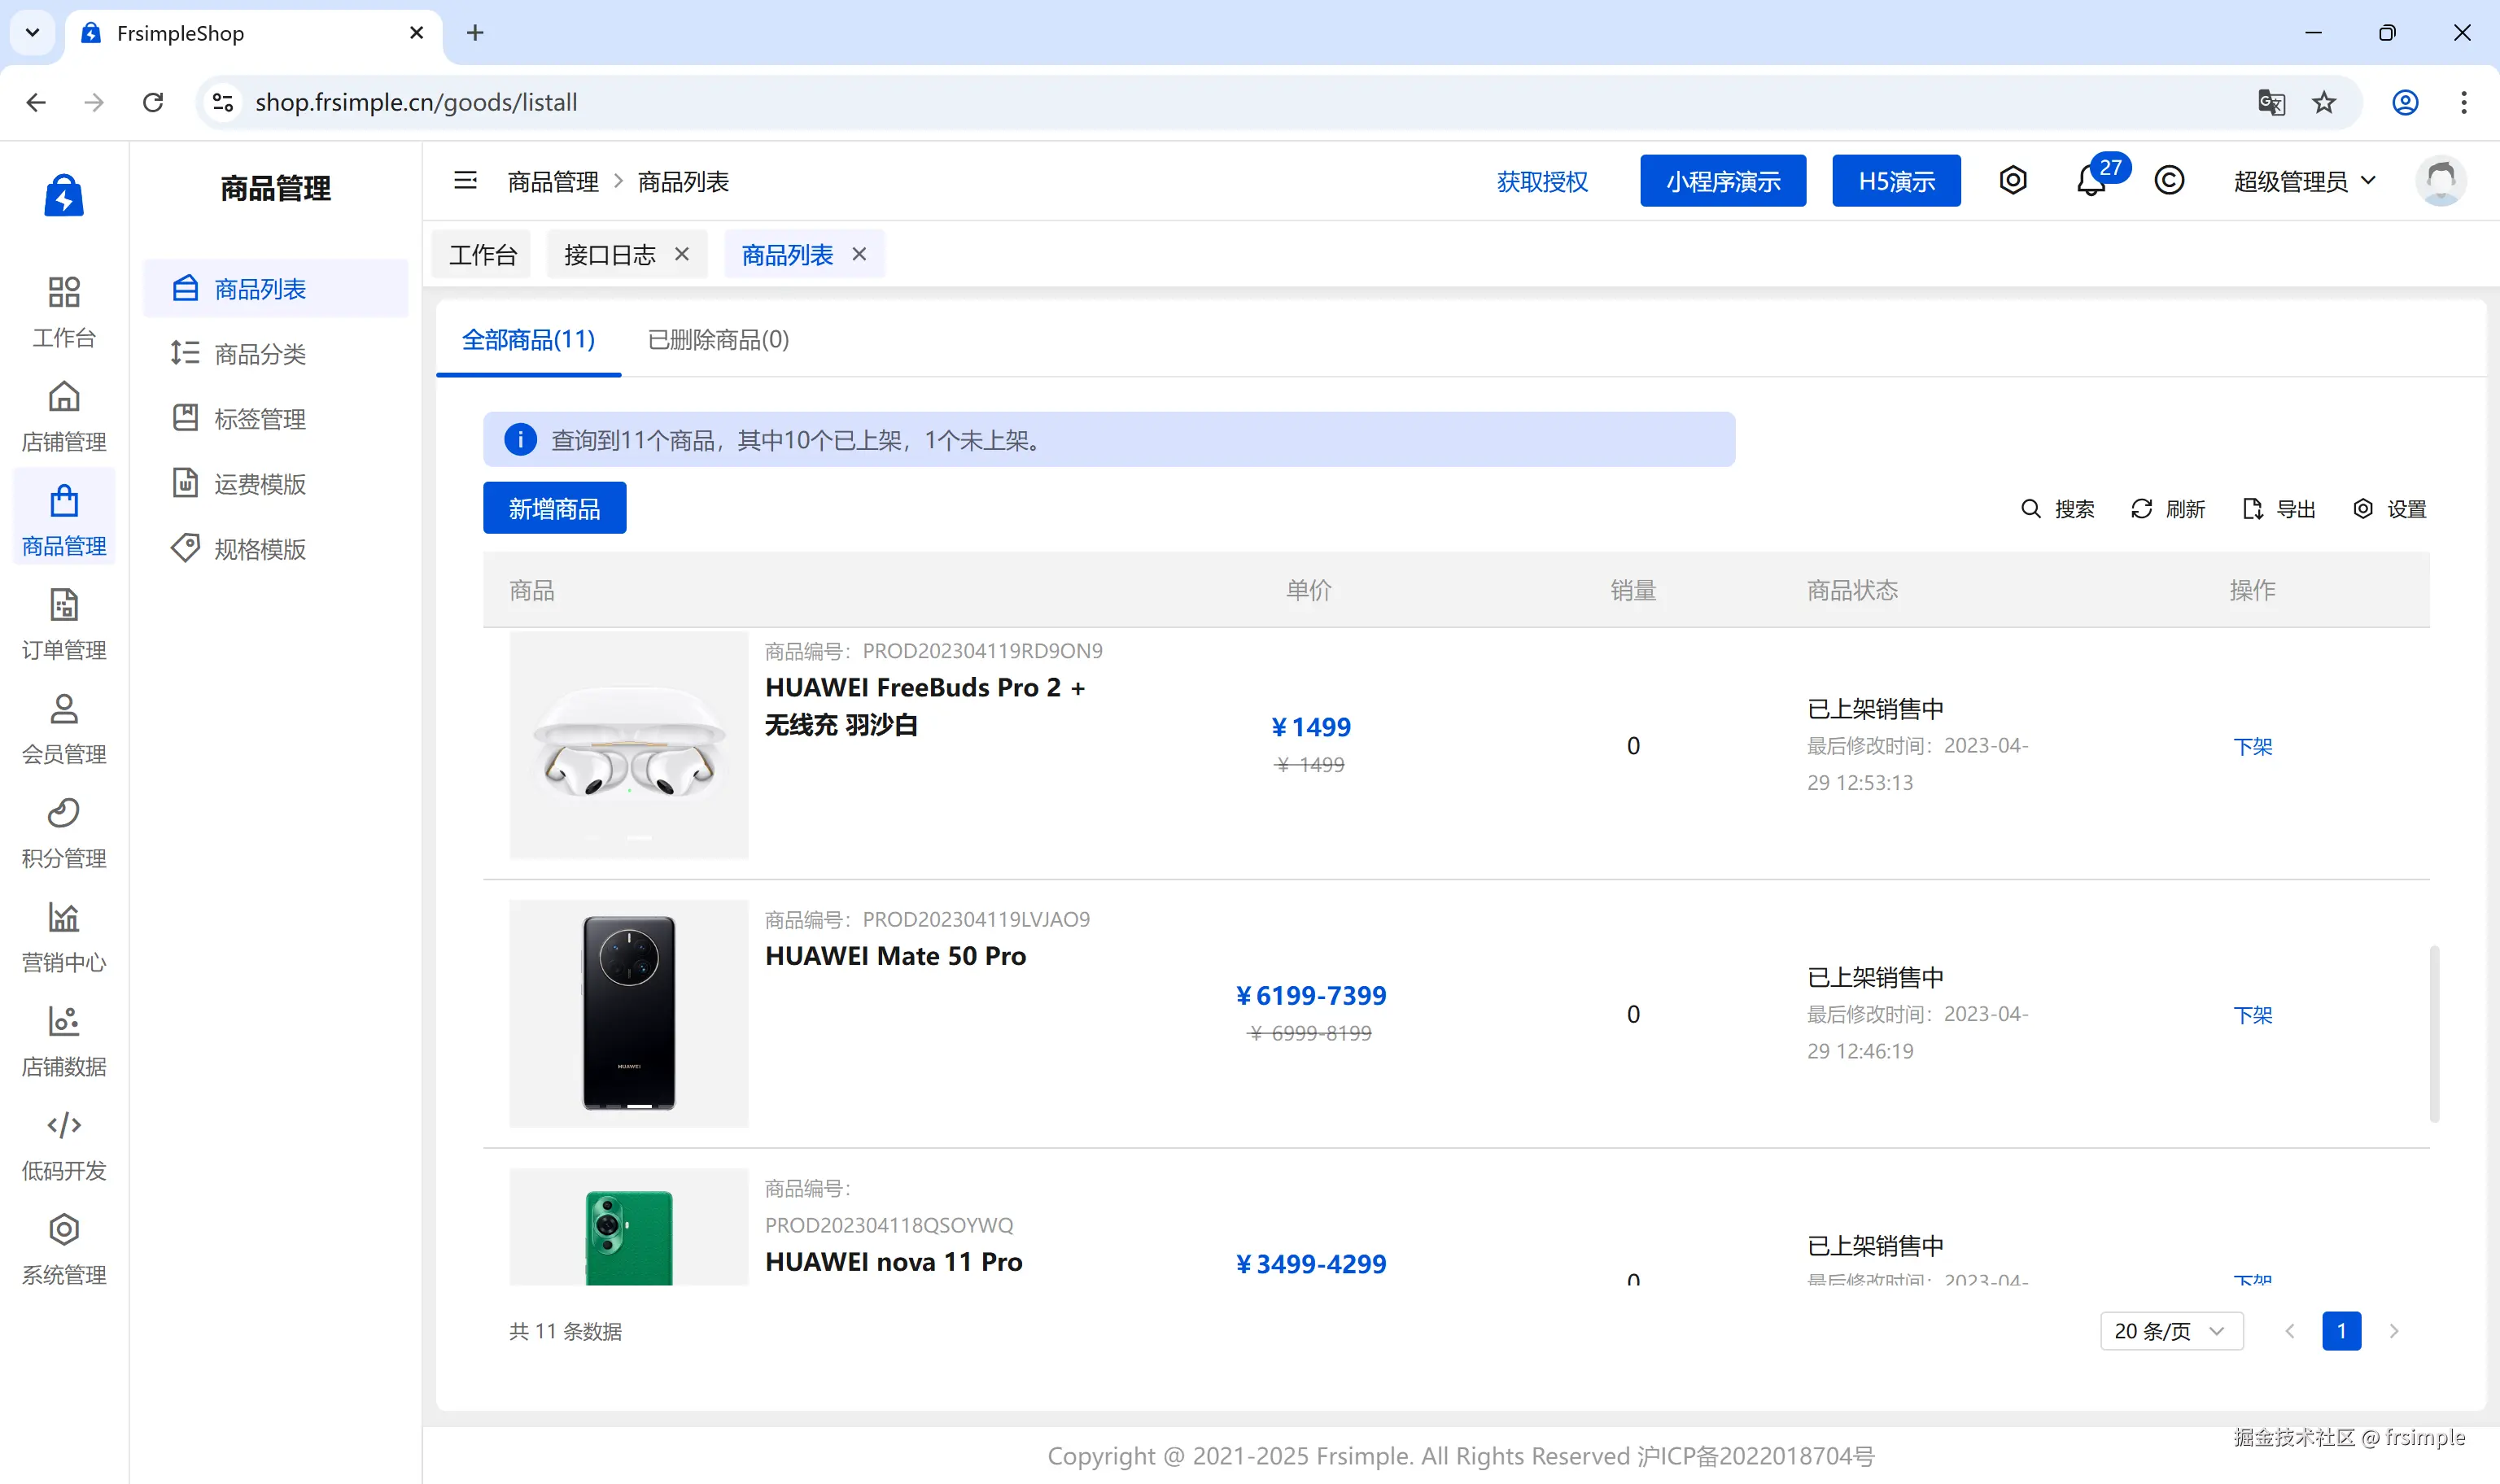Image resolution: width=2500 pixels, height=1484 pixels.
Task: Open the tab search dropdown arrow
Action: tap(32, 33)
